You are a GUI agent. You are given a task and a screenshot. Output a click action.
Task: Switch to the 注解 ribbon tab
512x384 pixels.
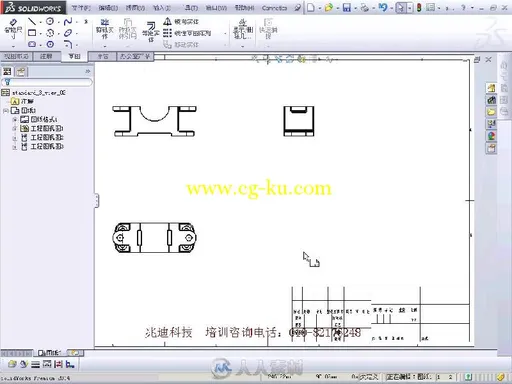click(46, 56)
